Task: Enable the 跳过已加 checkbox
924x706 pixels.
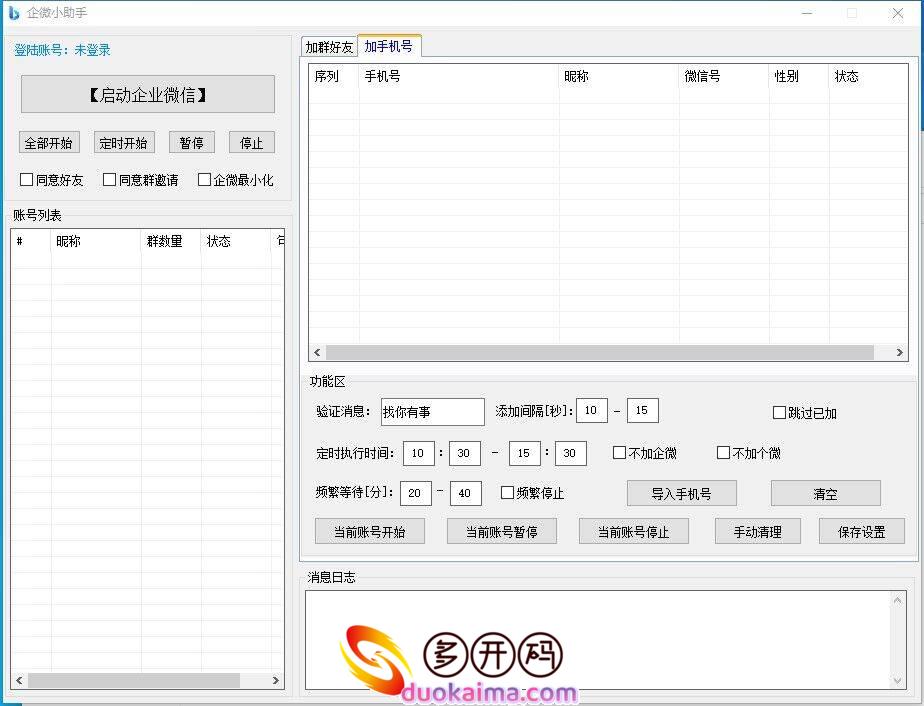Action: point(780,413)
